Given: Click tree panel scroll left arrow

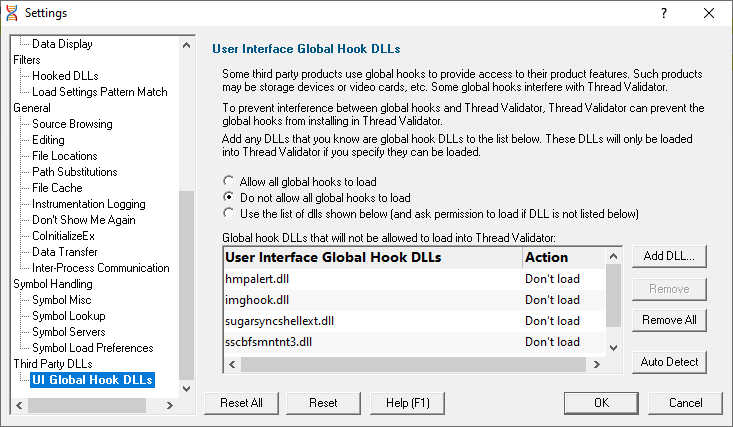Looking at the screenshot, I should tap(19, 405).
